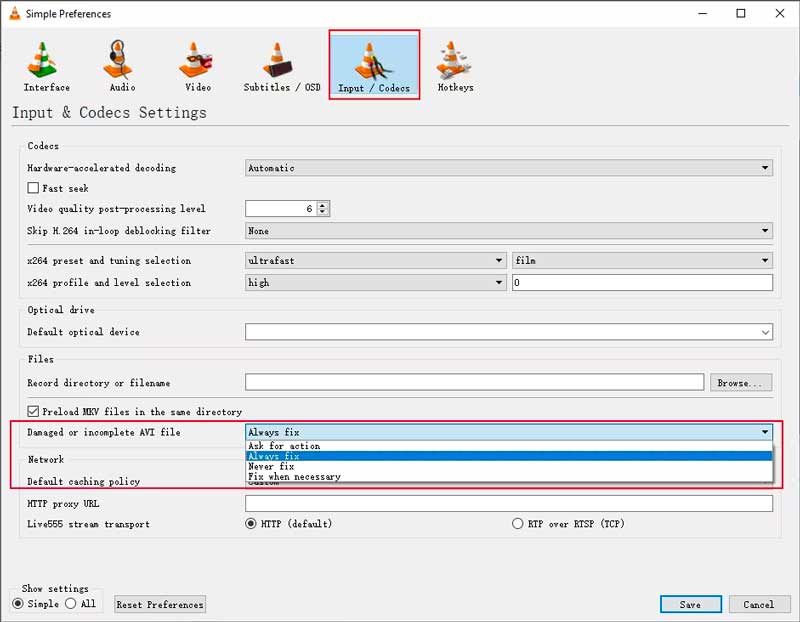
Task: Open the x264 ultrafast preset dropdown
Action: tap(376, 261)
